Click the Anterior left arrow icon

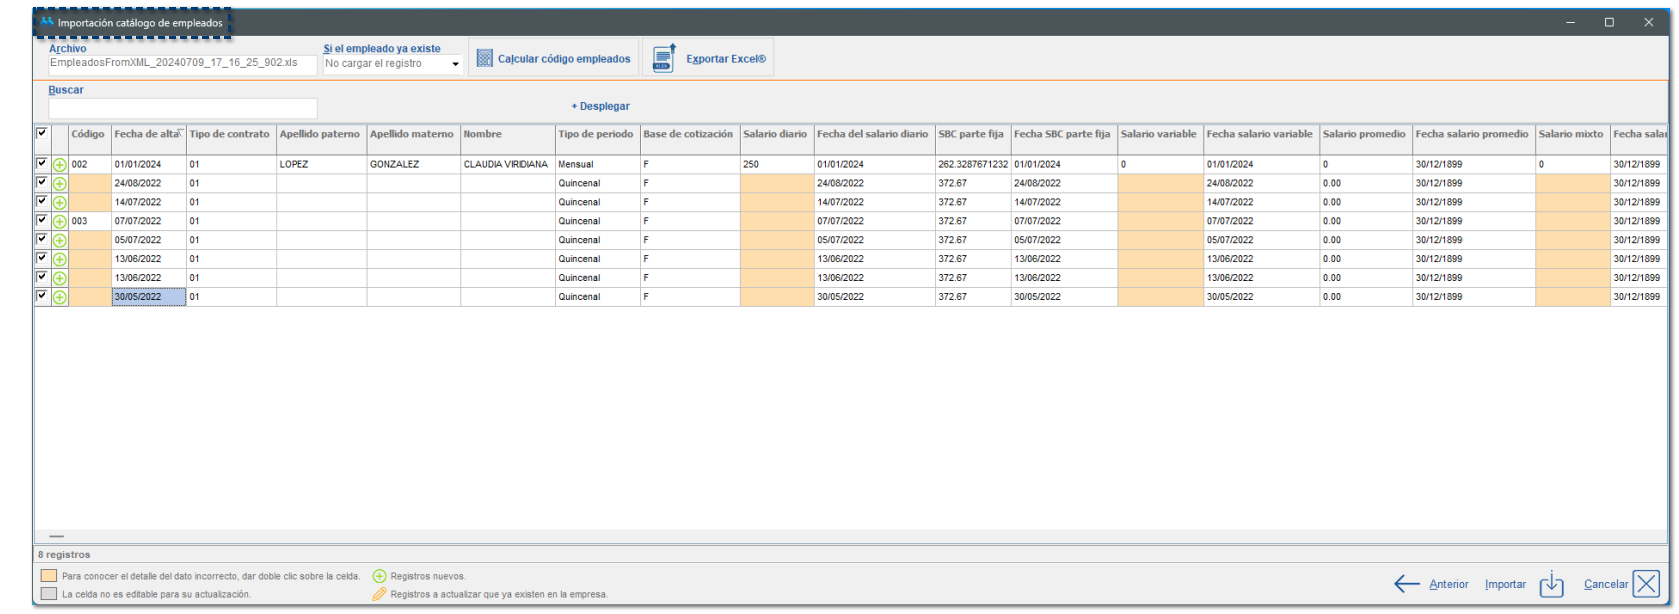(x=1407, y=584)
